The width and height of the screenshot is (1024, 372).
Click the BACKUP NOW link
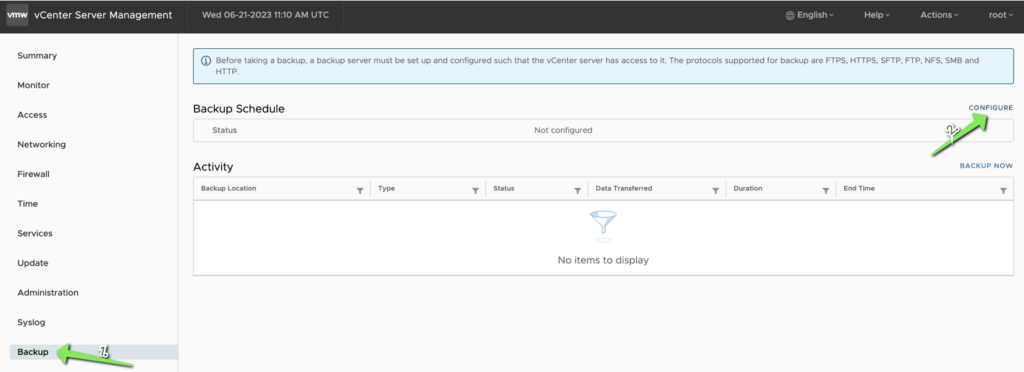pos(986,166)
